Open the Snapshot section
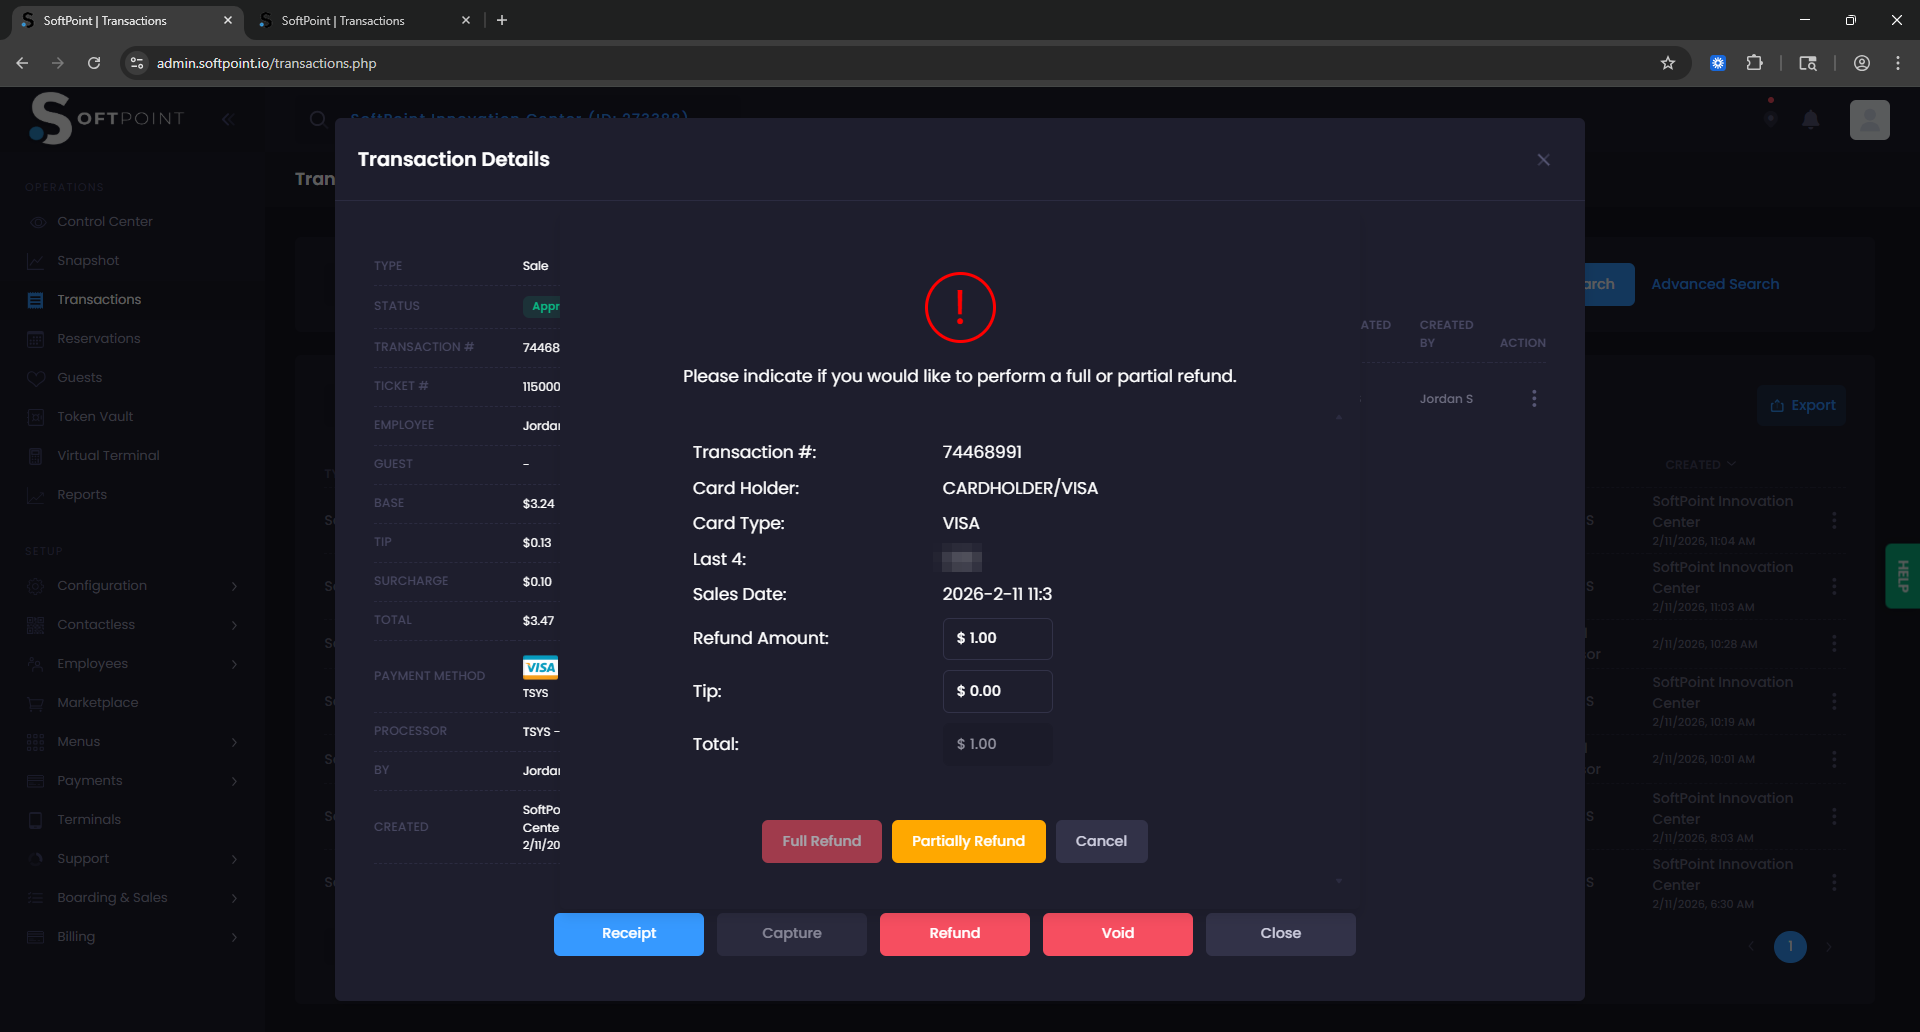The width and height of the screenshot is (1920, 1032). [87, 260]
